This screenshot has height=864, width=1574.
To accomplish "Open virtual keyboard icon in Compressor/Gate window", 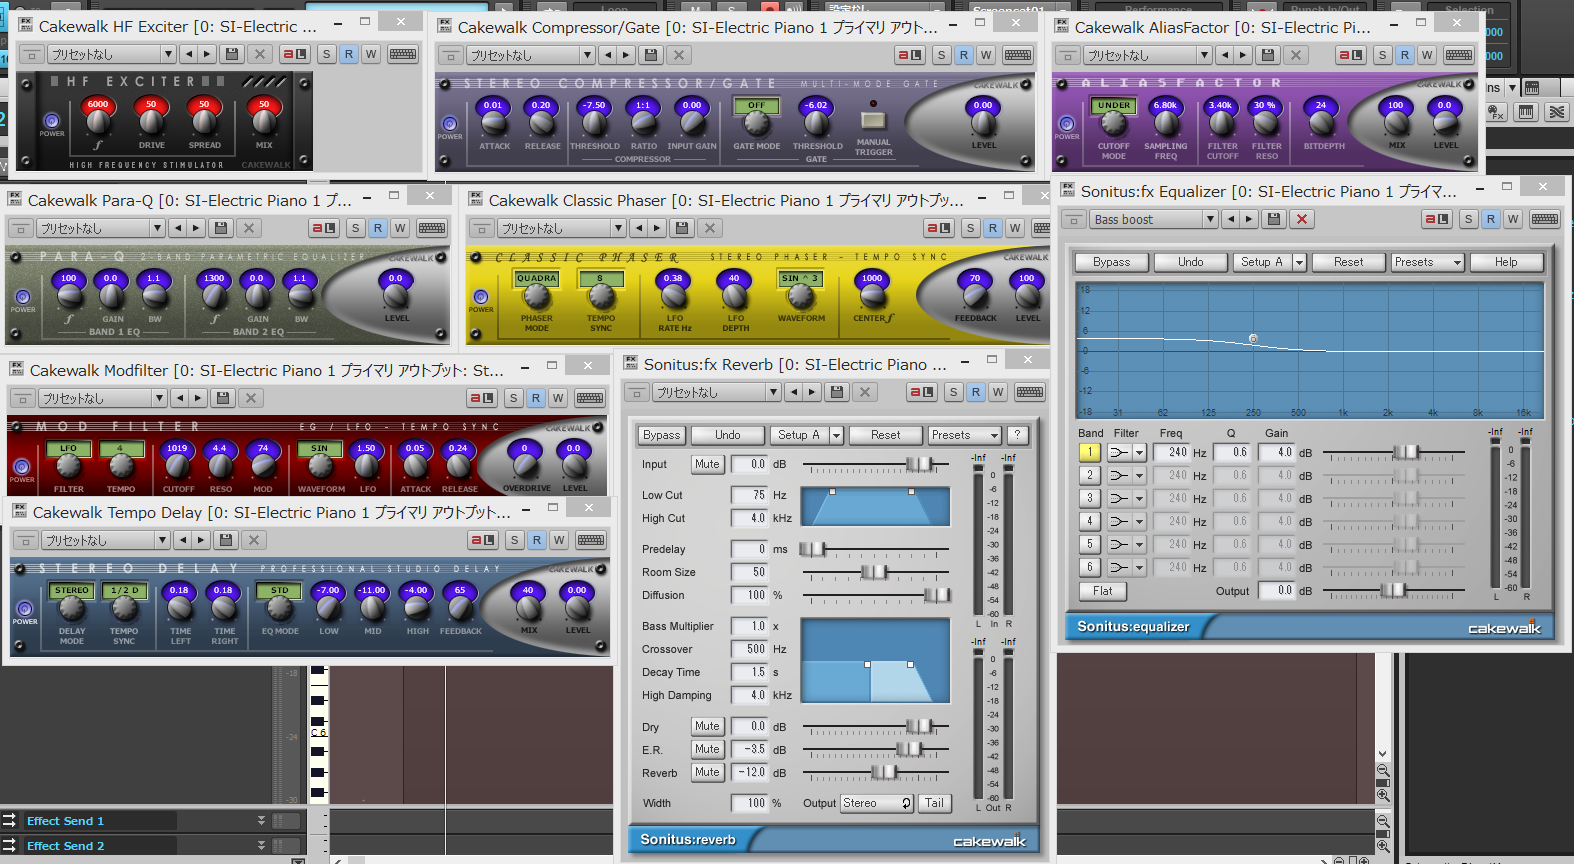I will [x=1018, y=55].
